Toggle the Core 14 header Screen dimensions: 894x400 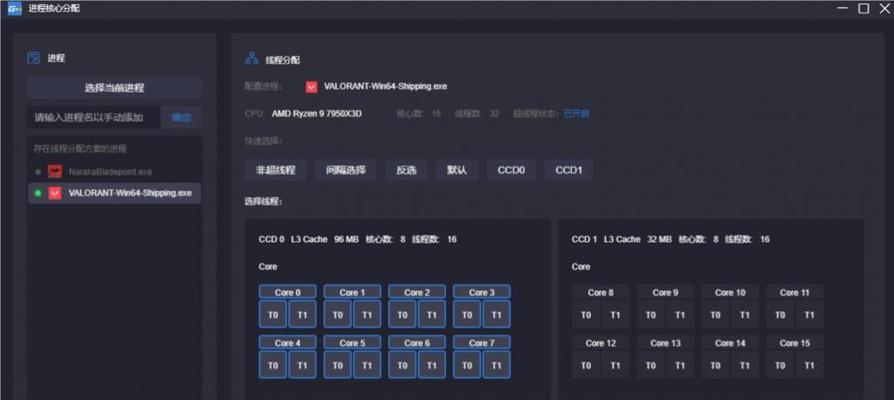click(x=730, y=343)
